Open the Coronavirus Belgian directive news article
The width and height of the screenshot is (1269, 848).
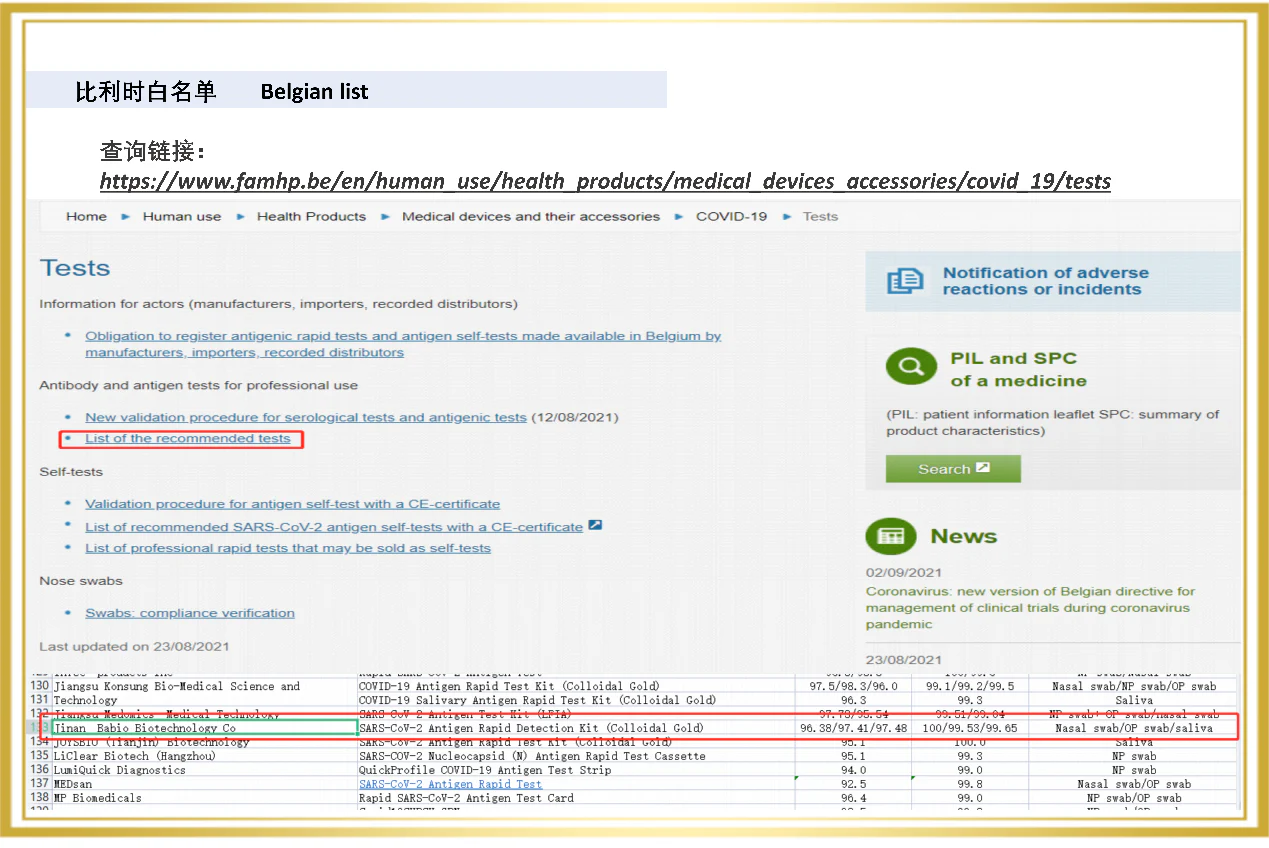click(1030, 607)
